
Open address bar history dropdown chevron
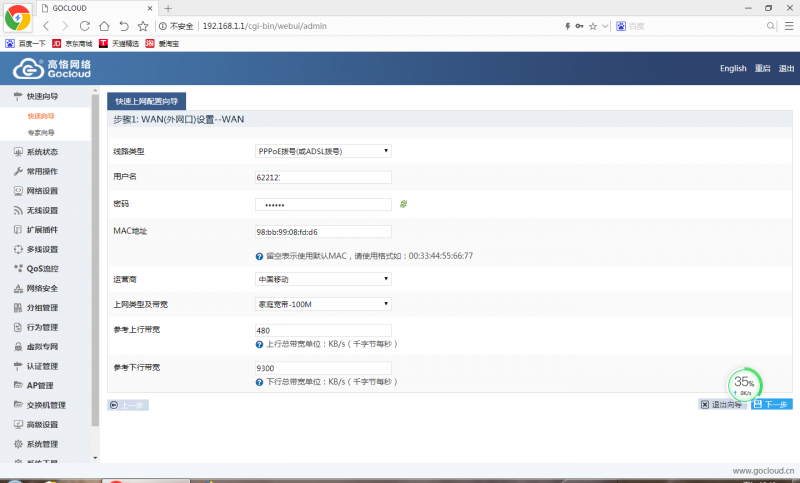click(605, 26)
